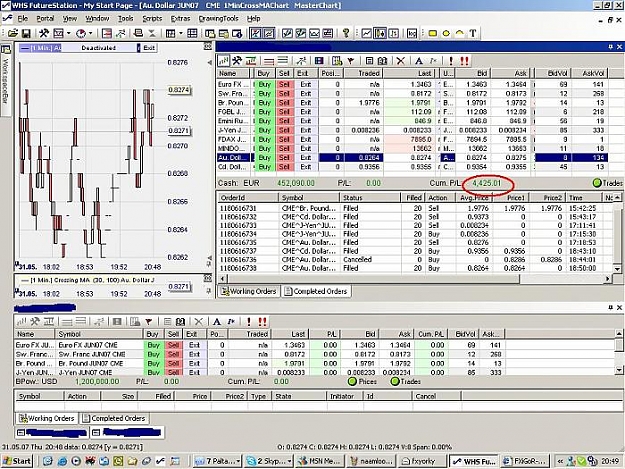Select cancelled order row 1180616736
Screen dimensions: 625x469
click(415, 259)
